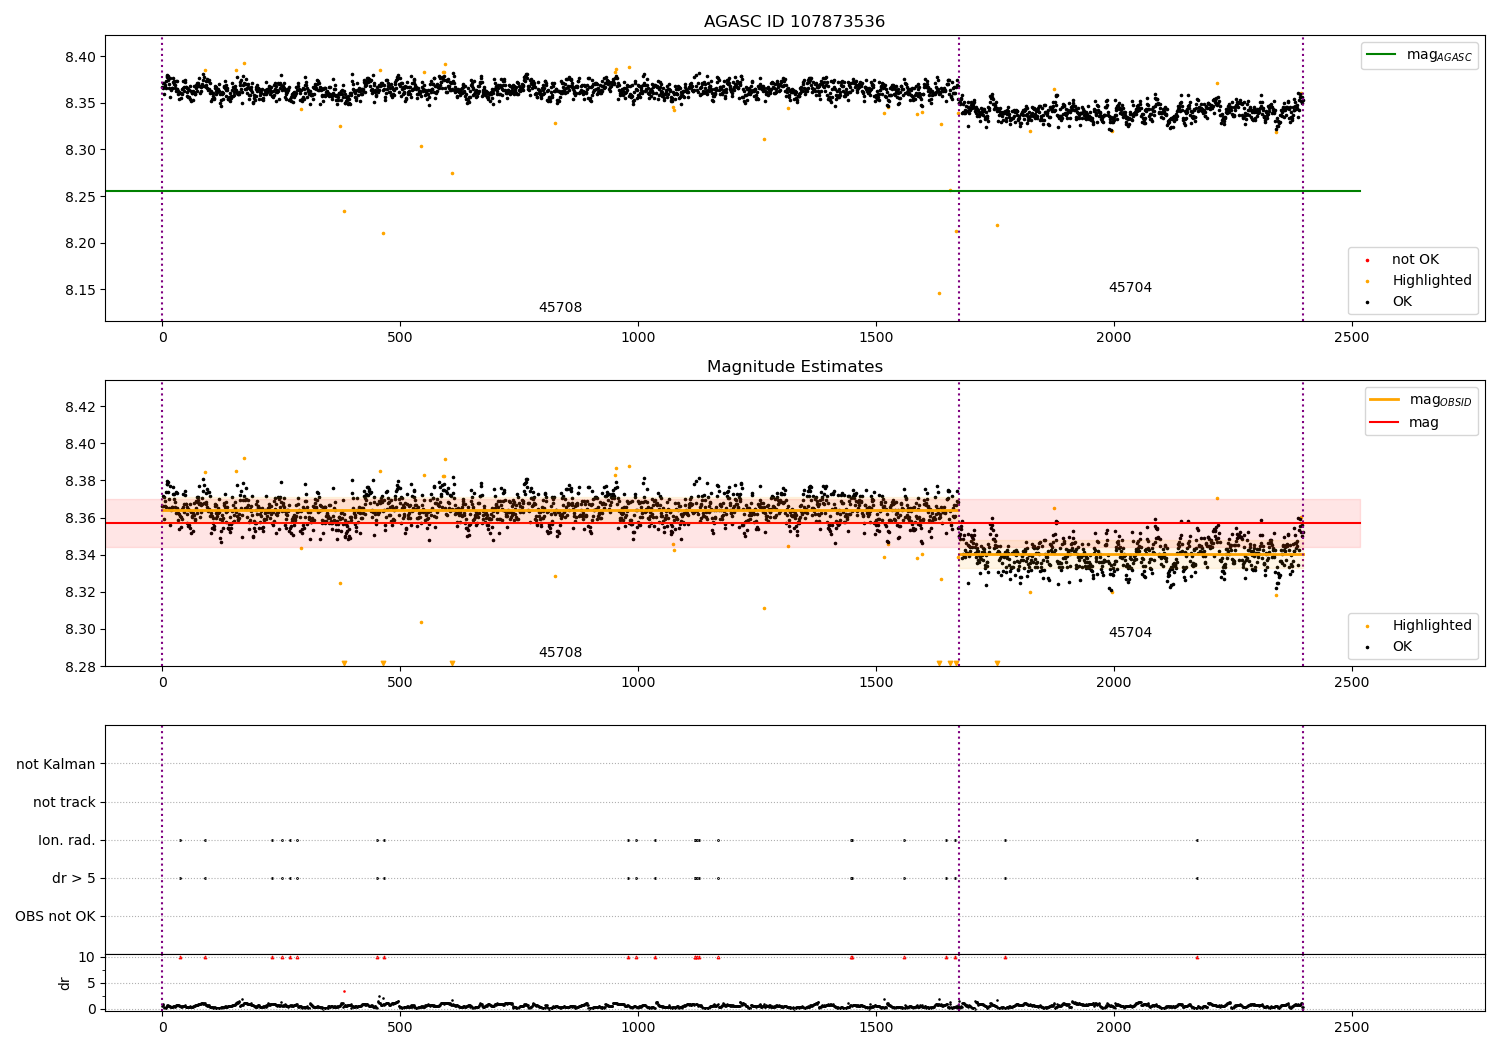Click the 8.15 y-axis tick label
Viewport: 1500px width, 1050px height.
[81, 291]
